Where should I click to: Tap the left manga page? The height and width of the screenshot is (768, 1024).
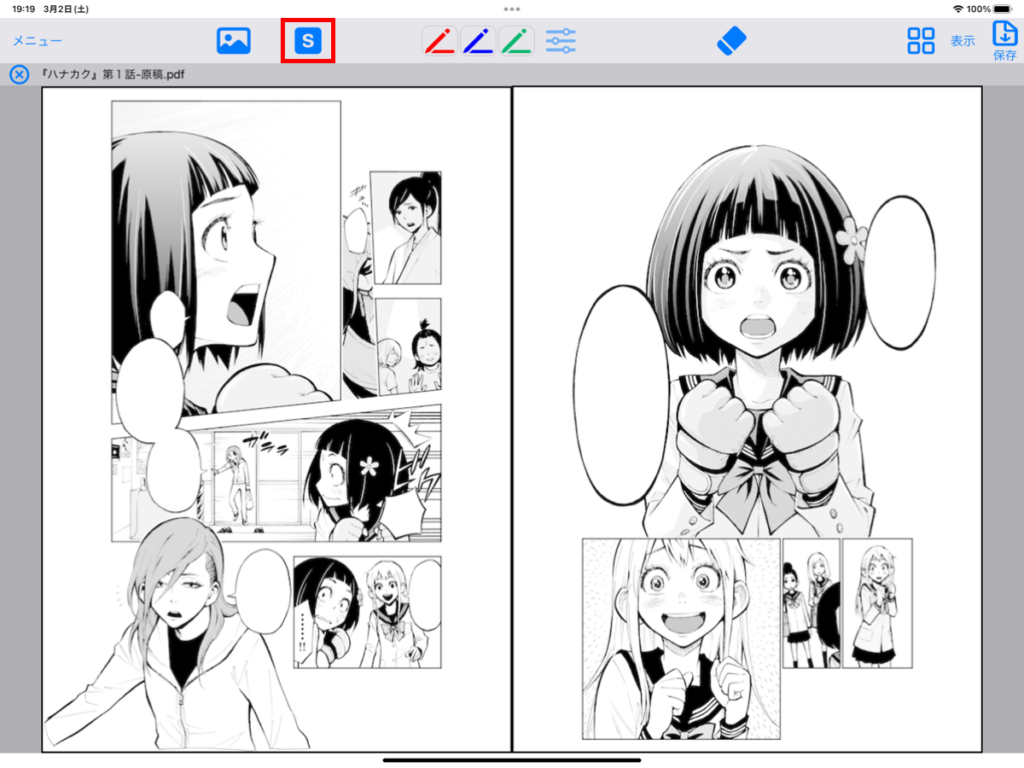coord(276,419)
